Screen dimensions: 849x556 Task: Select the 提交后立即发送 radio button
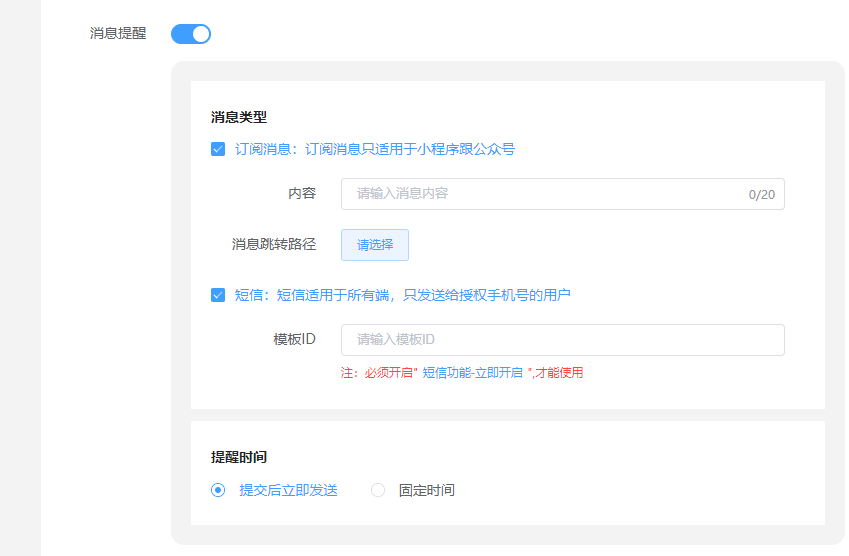218,490
